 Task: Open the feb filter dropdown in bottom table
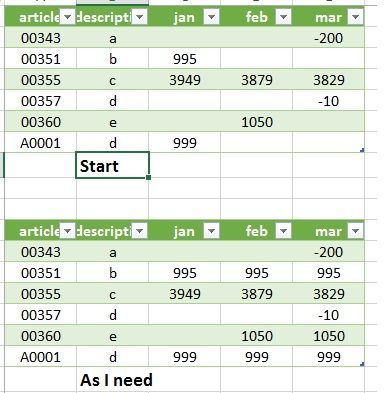tap(283, 231)
